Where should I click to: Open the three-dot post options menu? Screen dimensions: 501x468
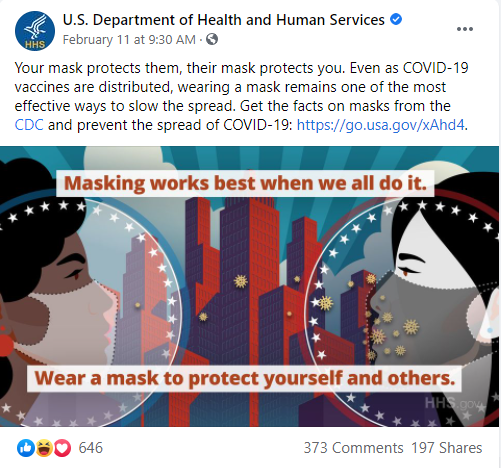465,29
